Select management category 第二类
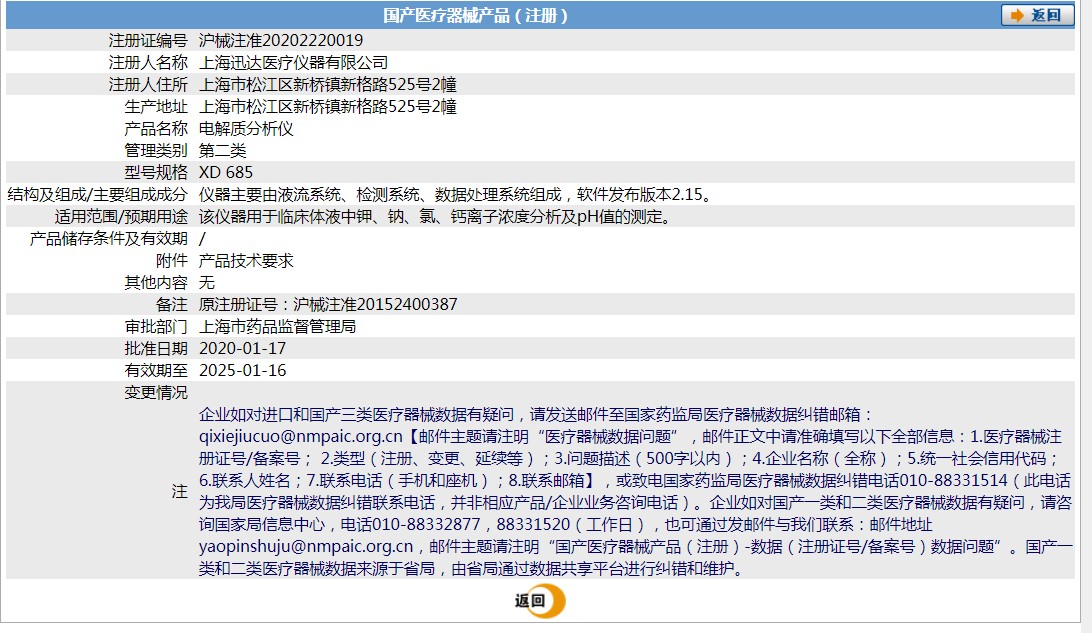1092x633 pixels. [x=222, y=150]
